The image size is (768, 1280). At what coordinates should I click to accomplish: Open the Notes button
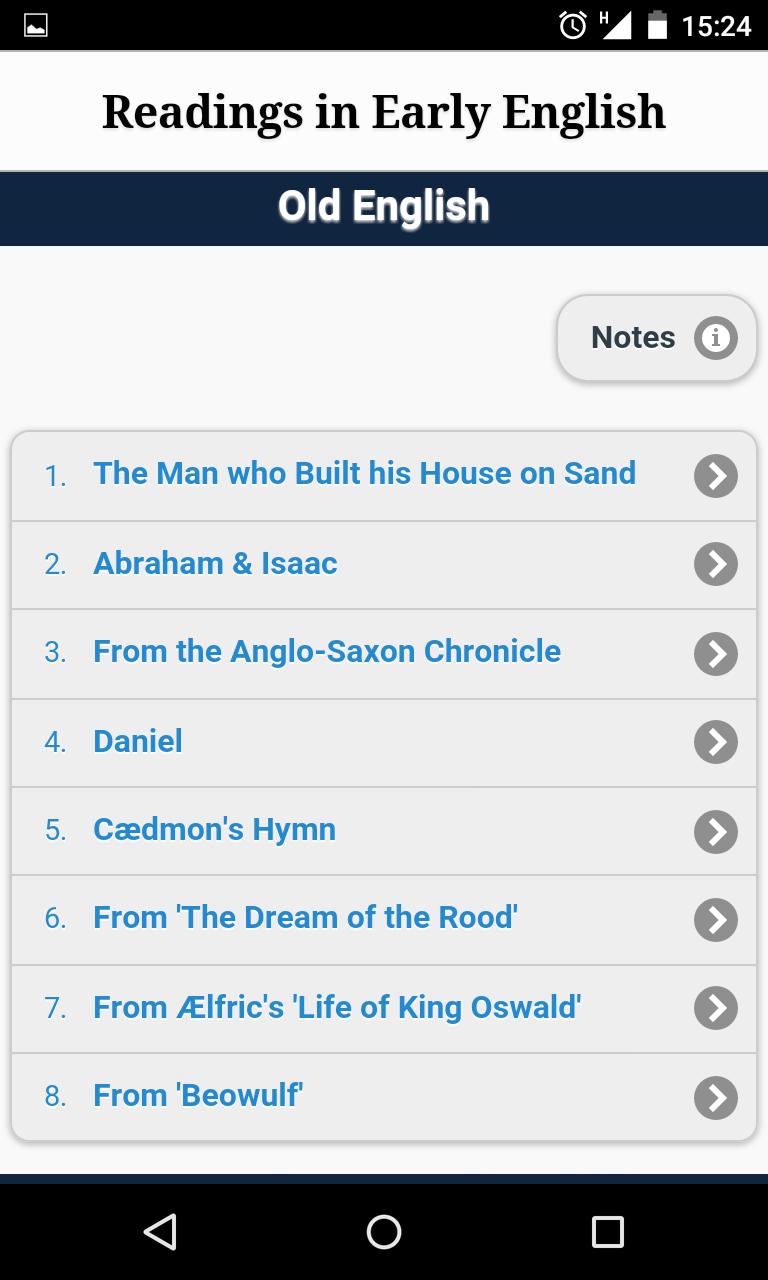coord(657,338)
